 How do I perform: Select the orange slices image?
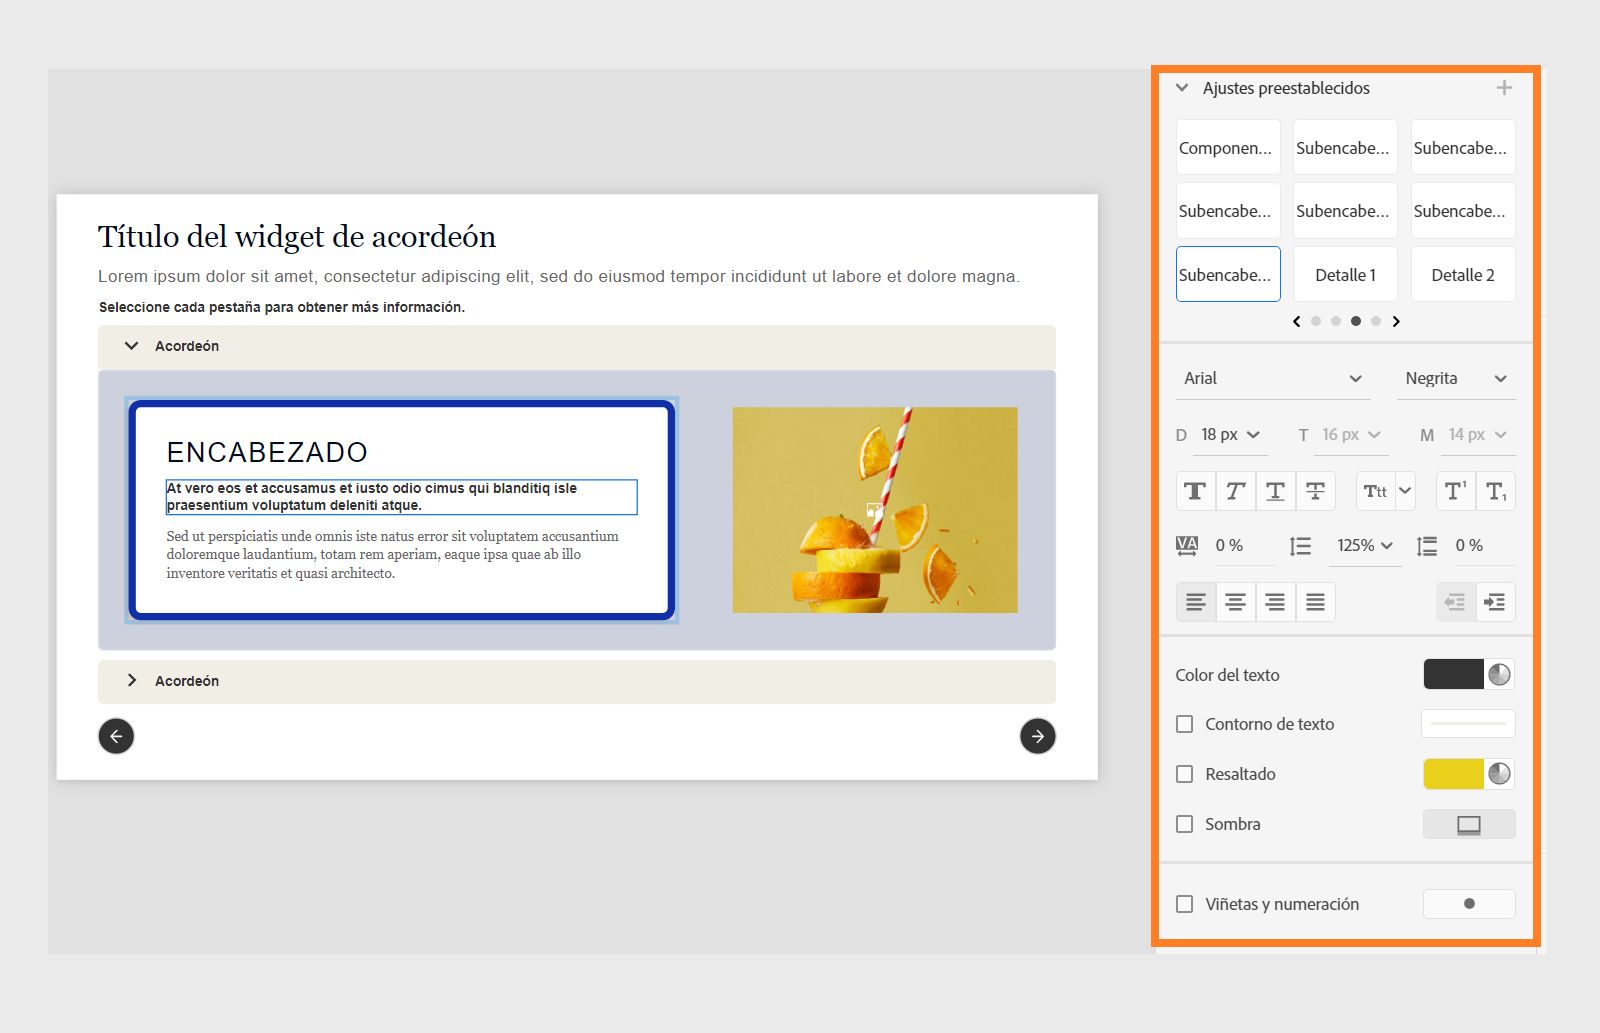[875, 510]
